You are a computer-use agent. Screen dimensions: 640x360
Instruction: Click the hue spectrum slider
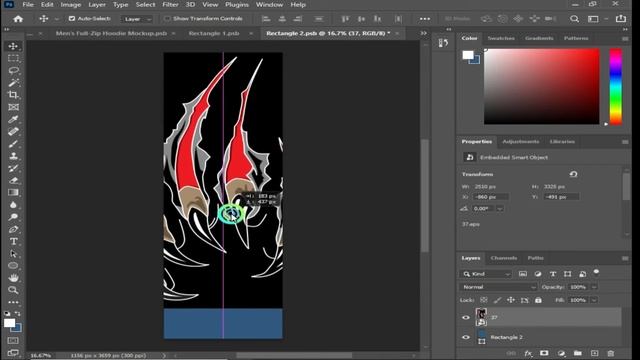coord(616,86)
